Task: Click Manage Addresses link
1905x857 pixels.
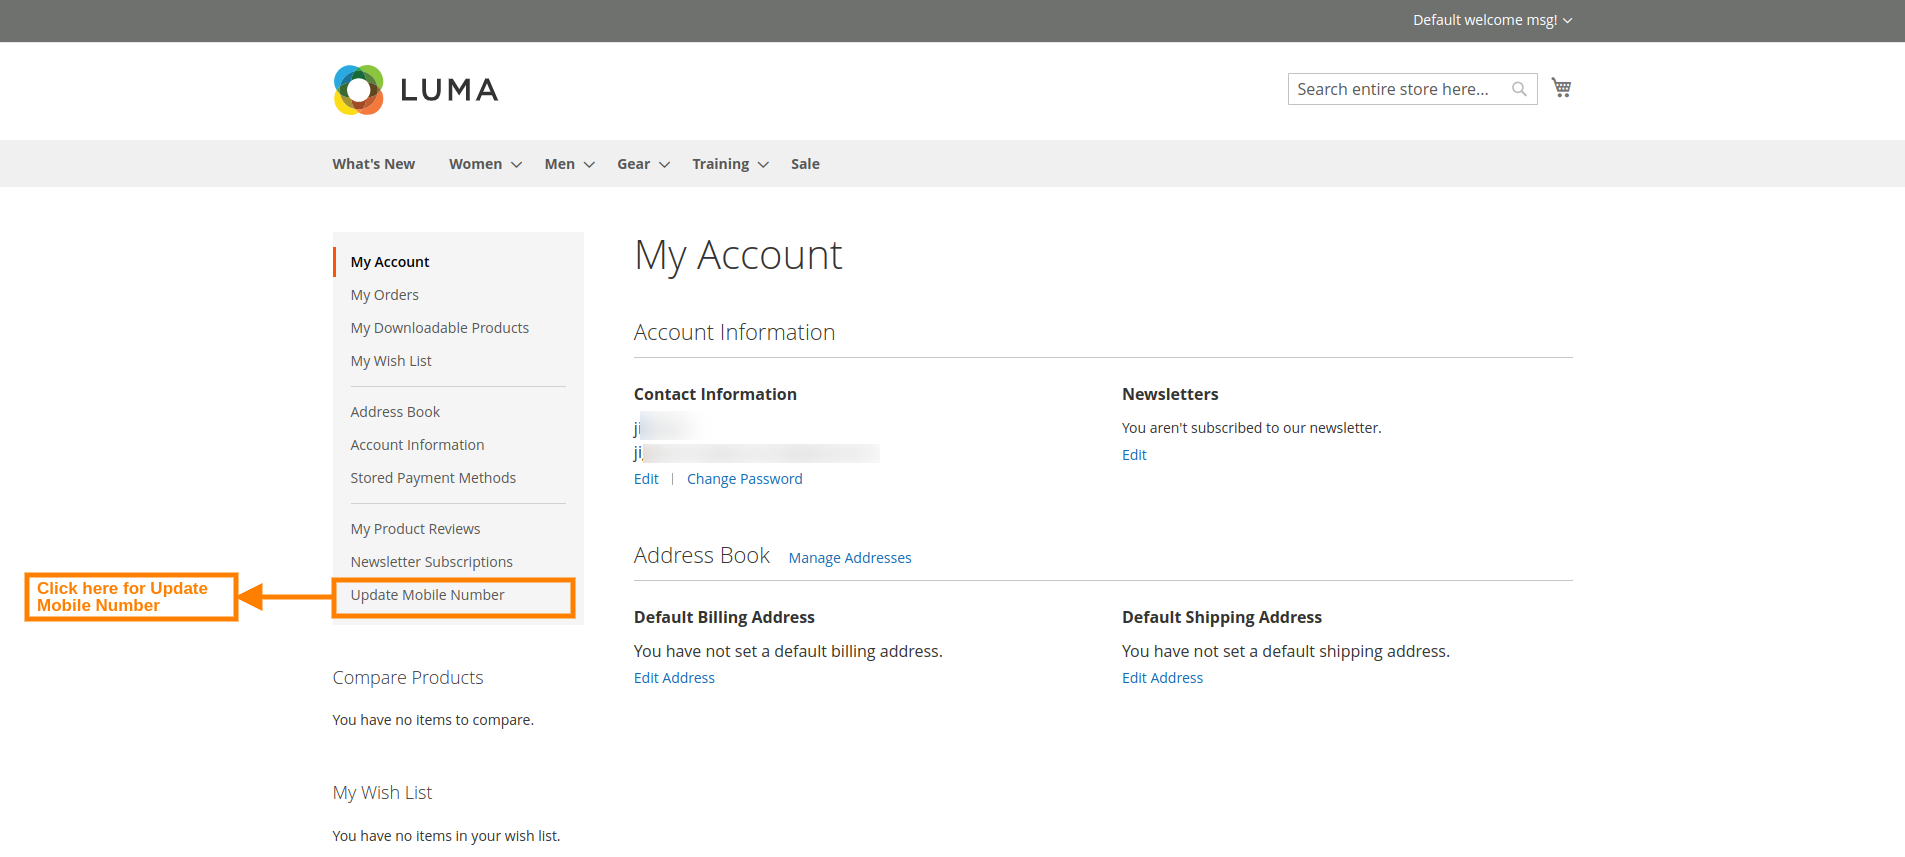Action: [850, 558]
